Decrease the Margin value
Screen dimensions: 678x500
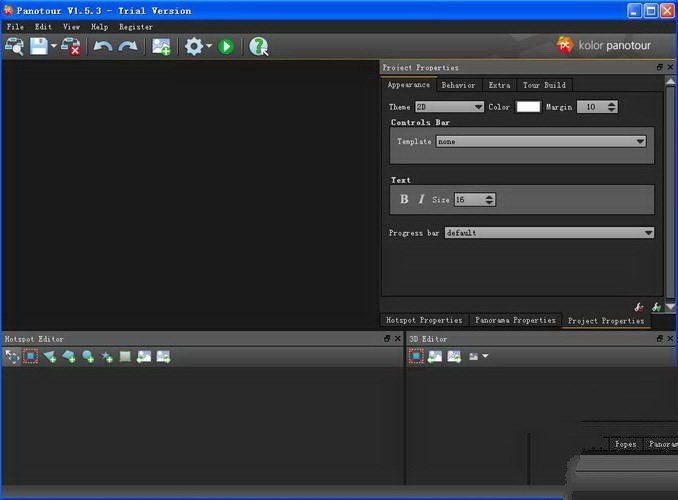(611, 110)
